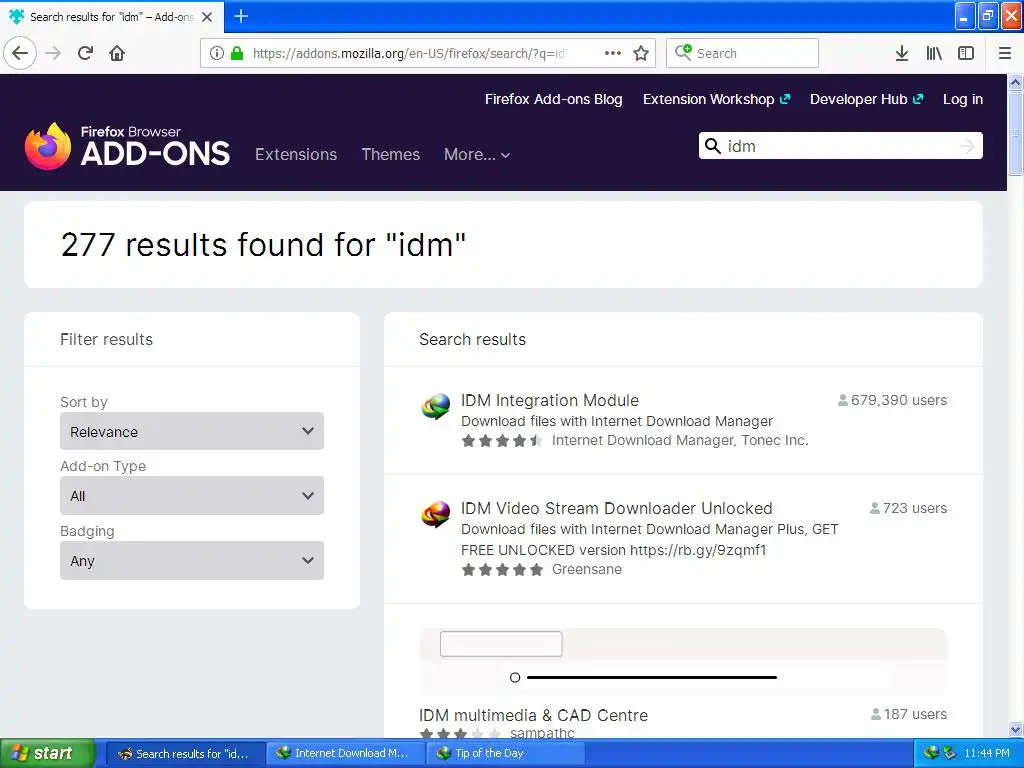
Task: Reload the current page
Action: 86,53
